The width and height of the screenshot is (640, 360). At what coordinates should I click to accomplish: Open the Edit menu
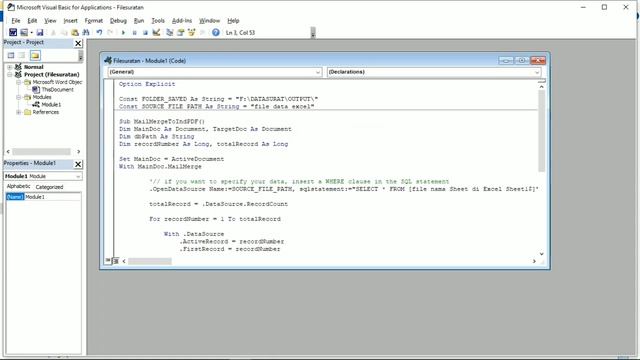[x=32, y=20]
